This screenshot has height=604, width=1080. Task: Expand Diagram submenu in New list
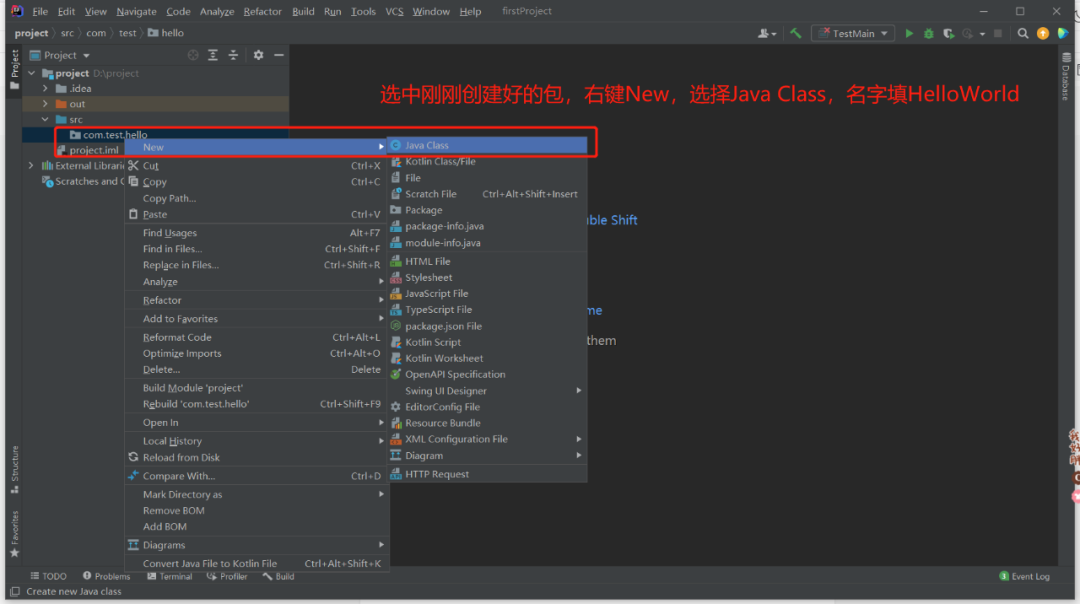point(488,455)
